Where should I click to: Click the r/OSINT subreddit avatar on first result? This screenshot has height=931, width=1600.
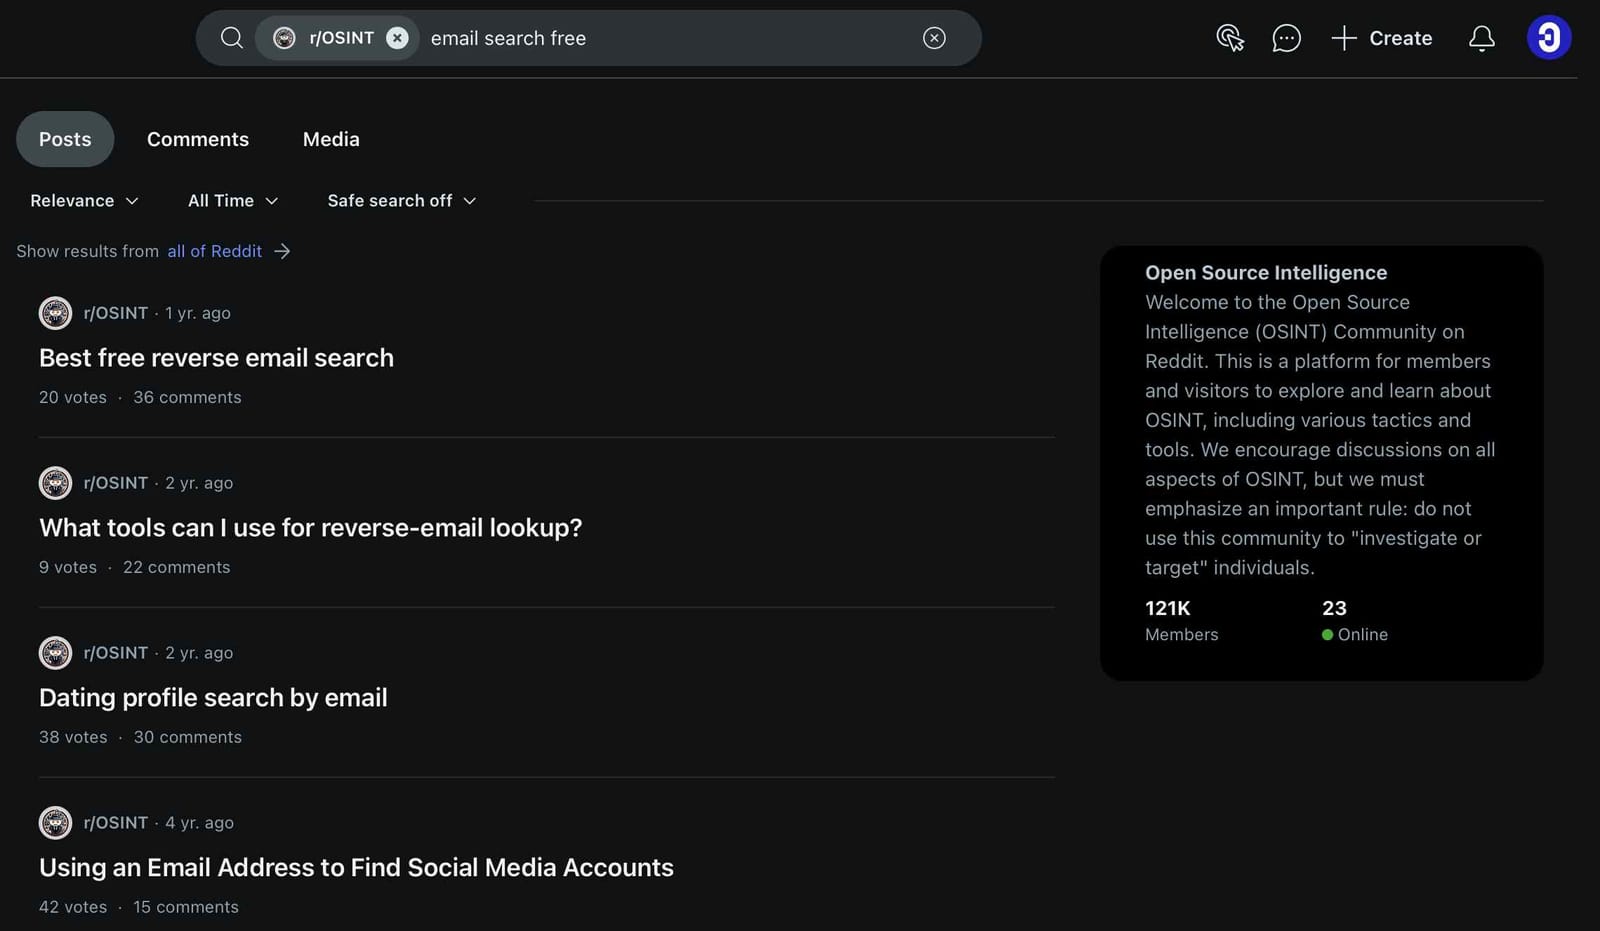click(x=55, y=313)
